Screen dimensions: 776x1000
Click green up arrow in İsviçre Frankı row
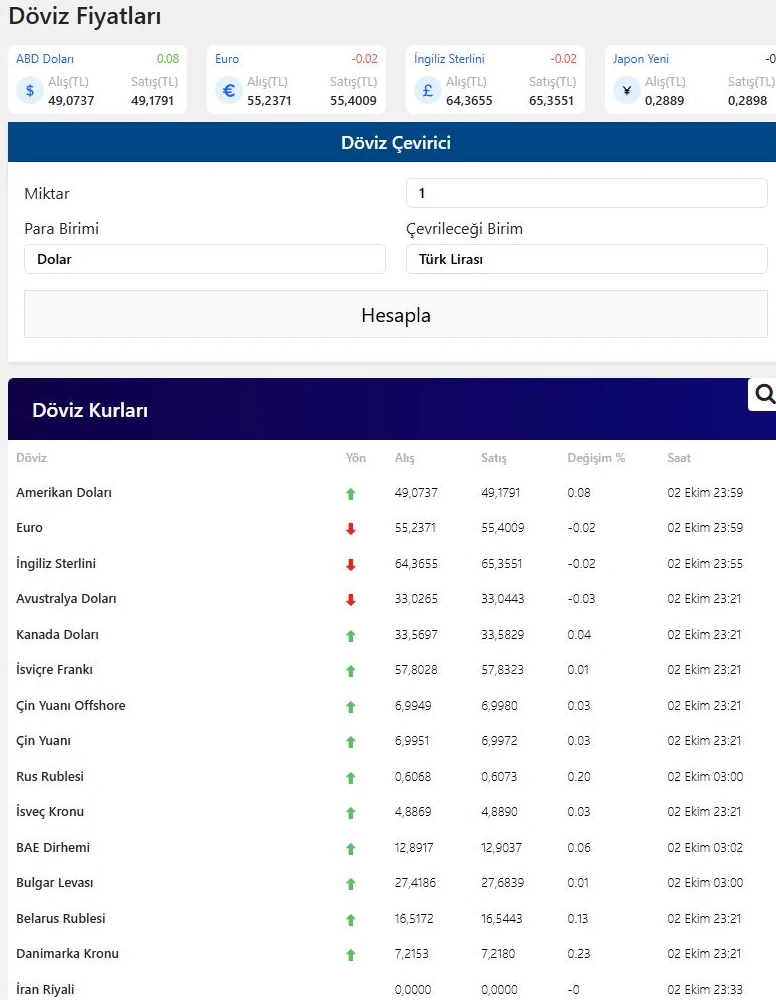[351, 670]
